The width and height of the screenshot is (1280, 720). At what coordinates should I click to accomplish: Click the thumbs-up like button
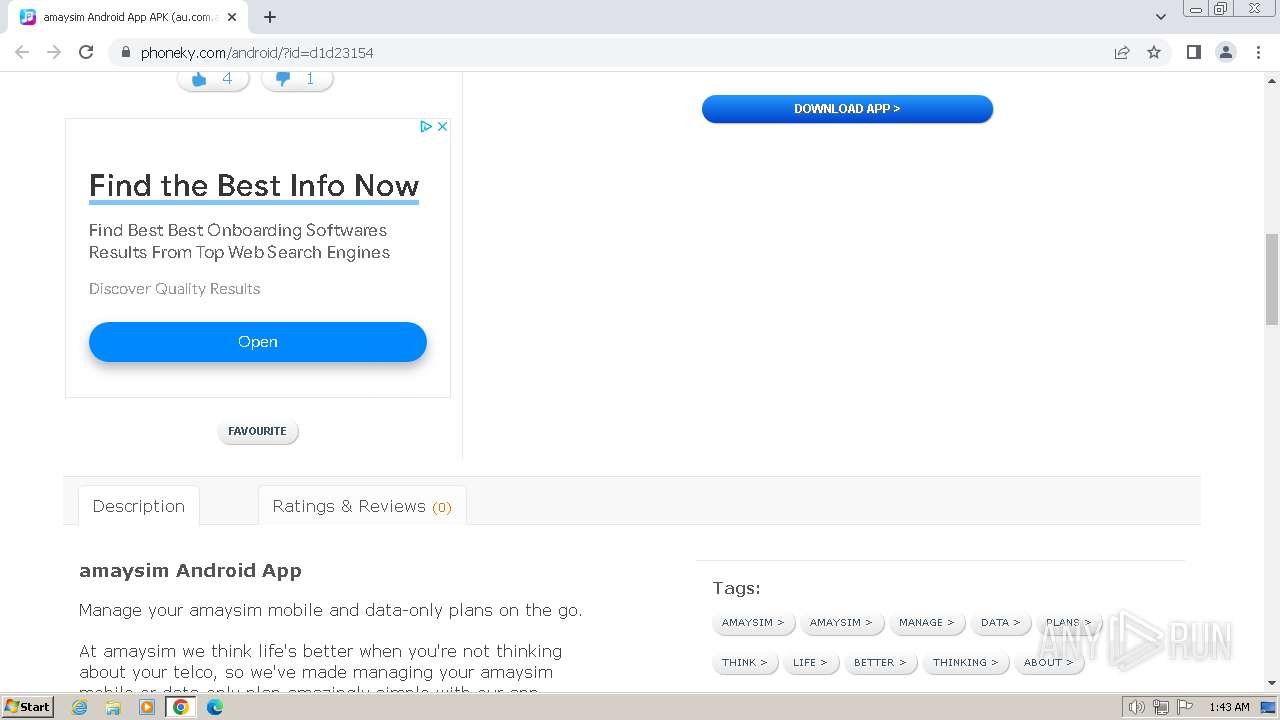(x=213, y=79)
